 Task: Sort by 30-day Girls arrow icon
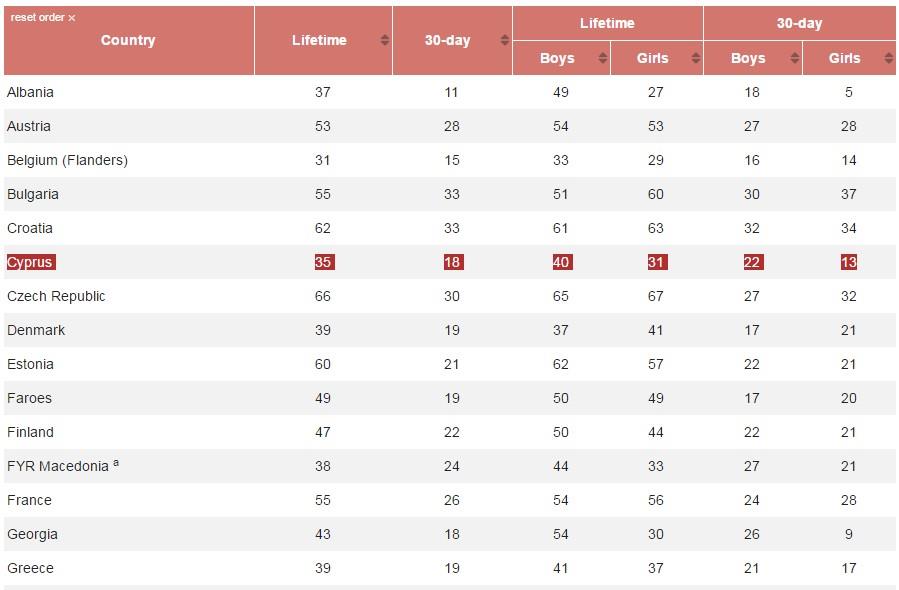pyautogui.click(x=889, y=58)
